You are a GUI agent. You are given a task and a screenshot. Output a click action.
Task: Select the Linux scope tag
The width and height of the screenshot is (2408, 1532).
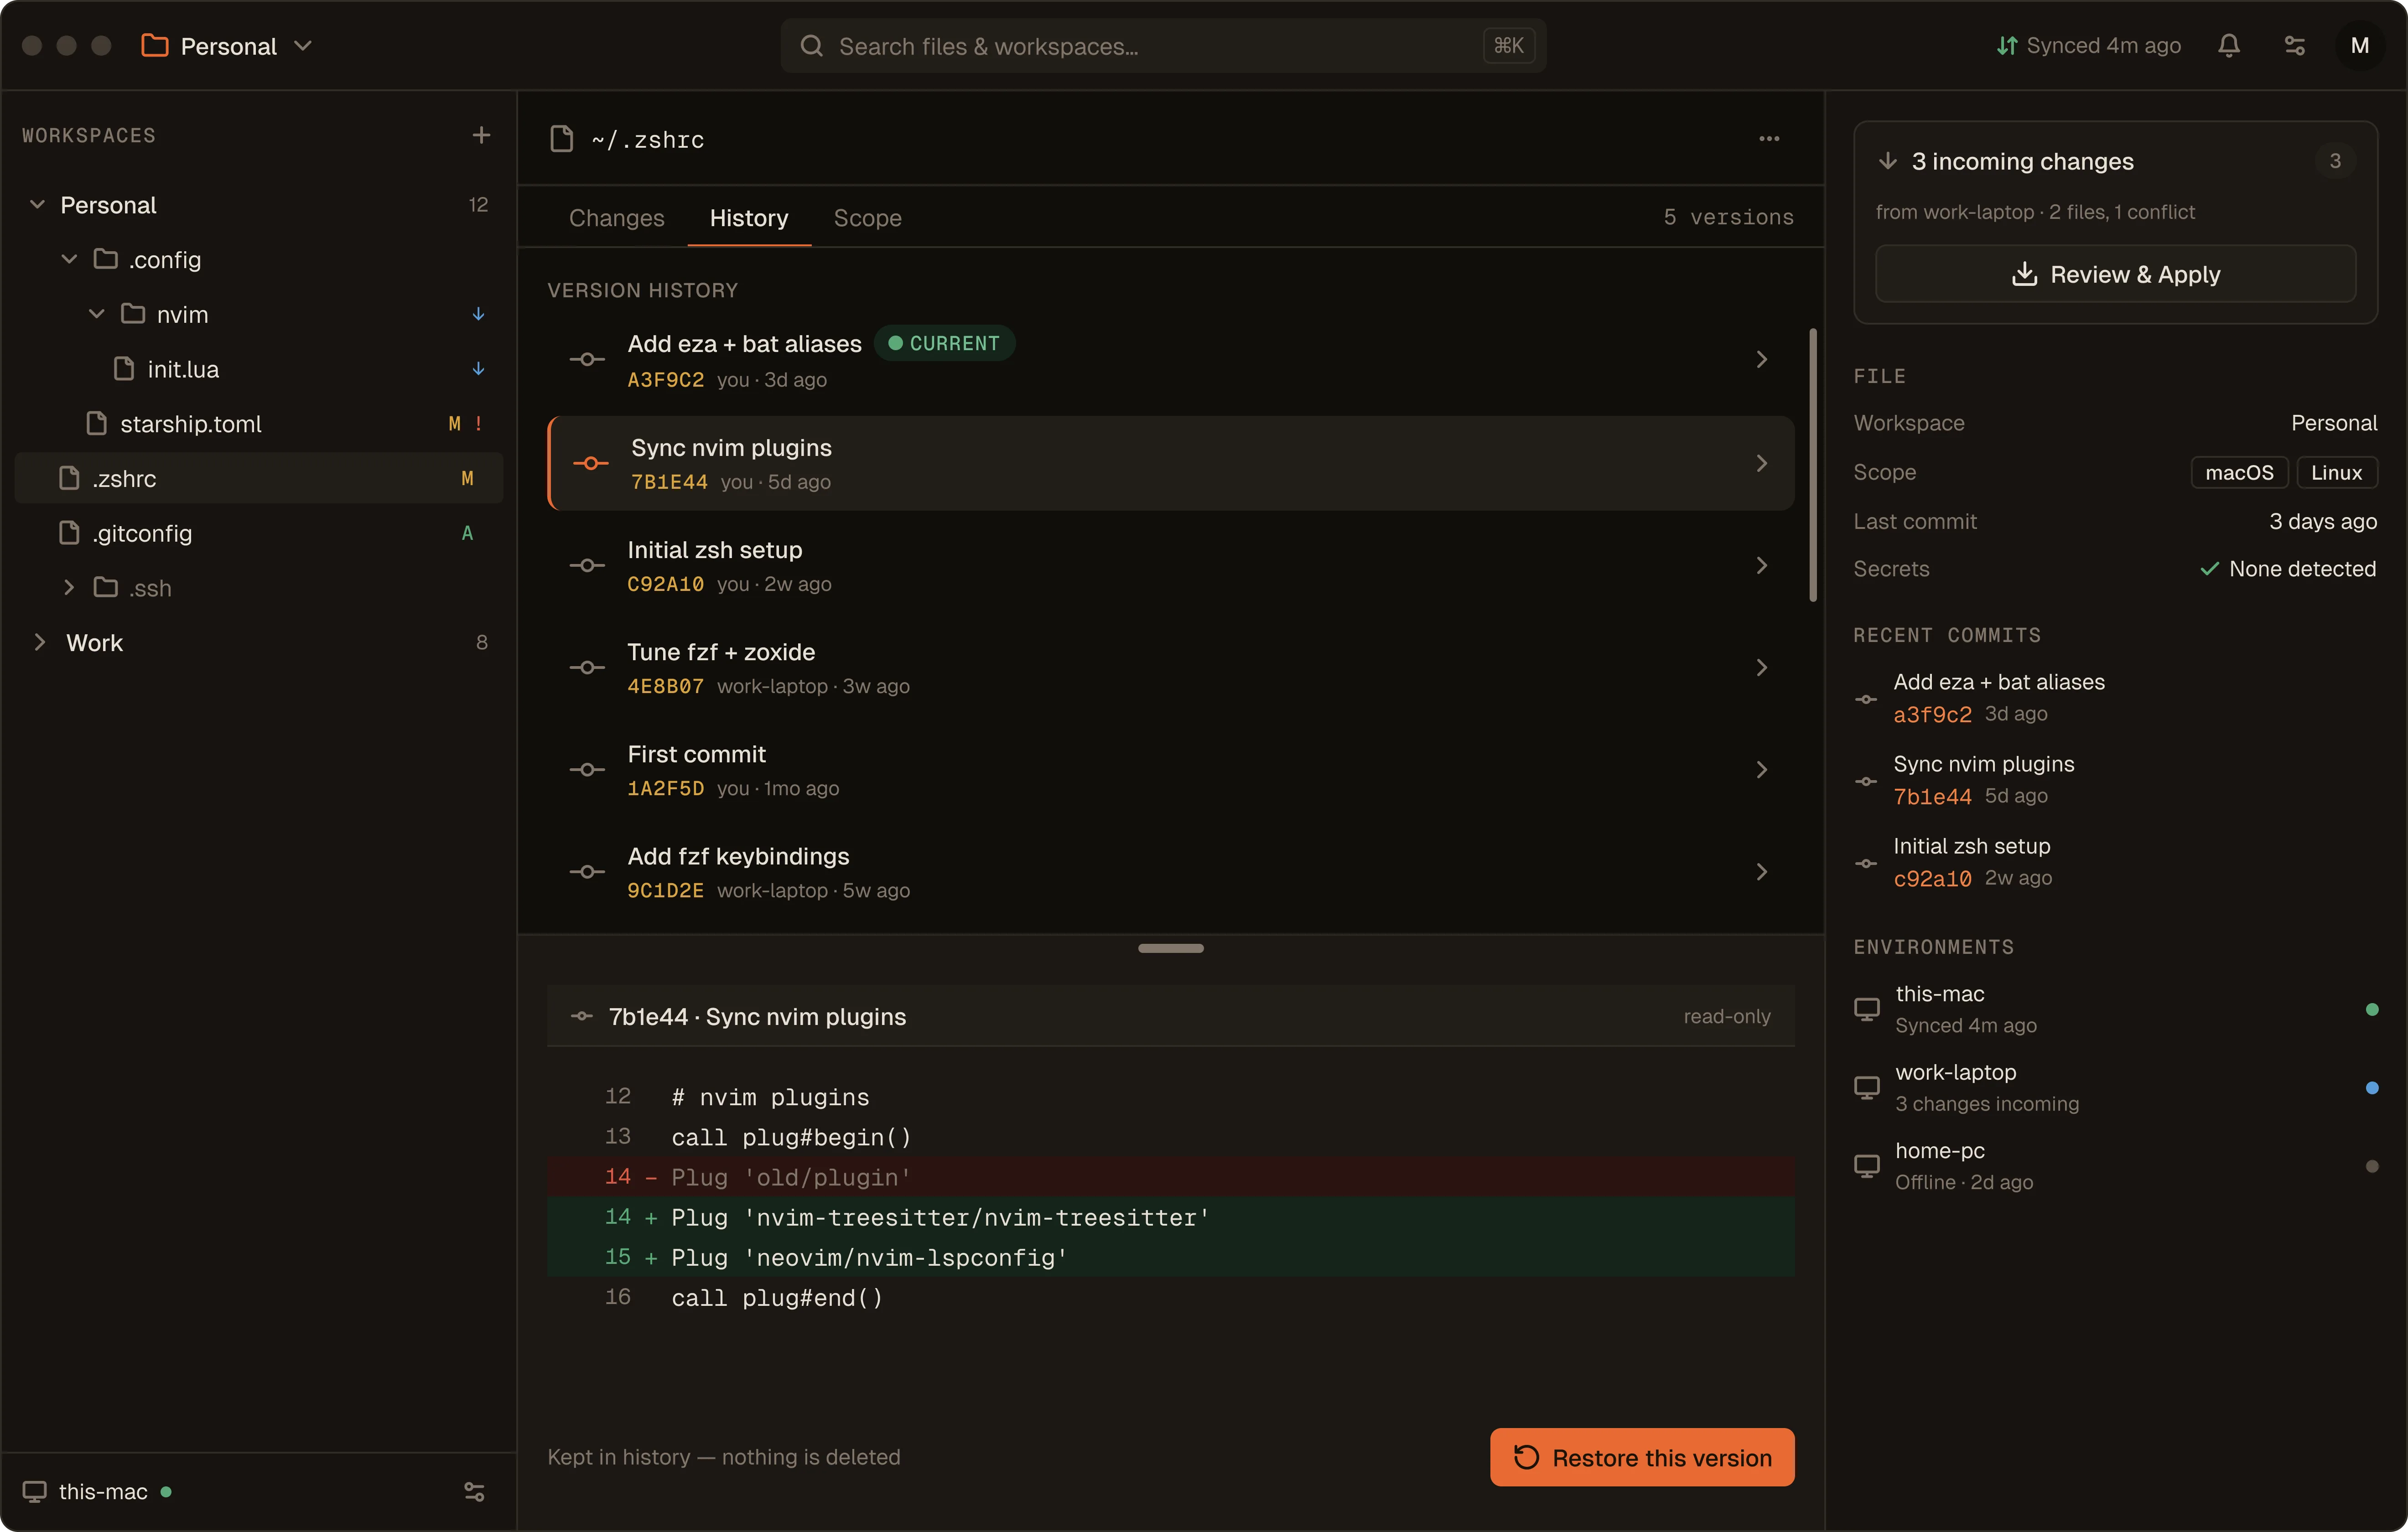(2336, 473)
